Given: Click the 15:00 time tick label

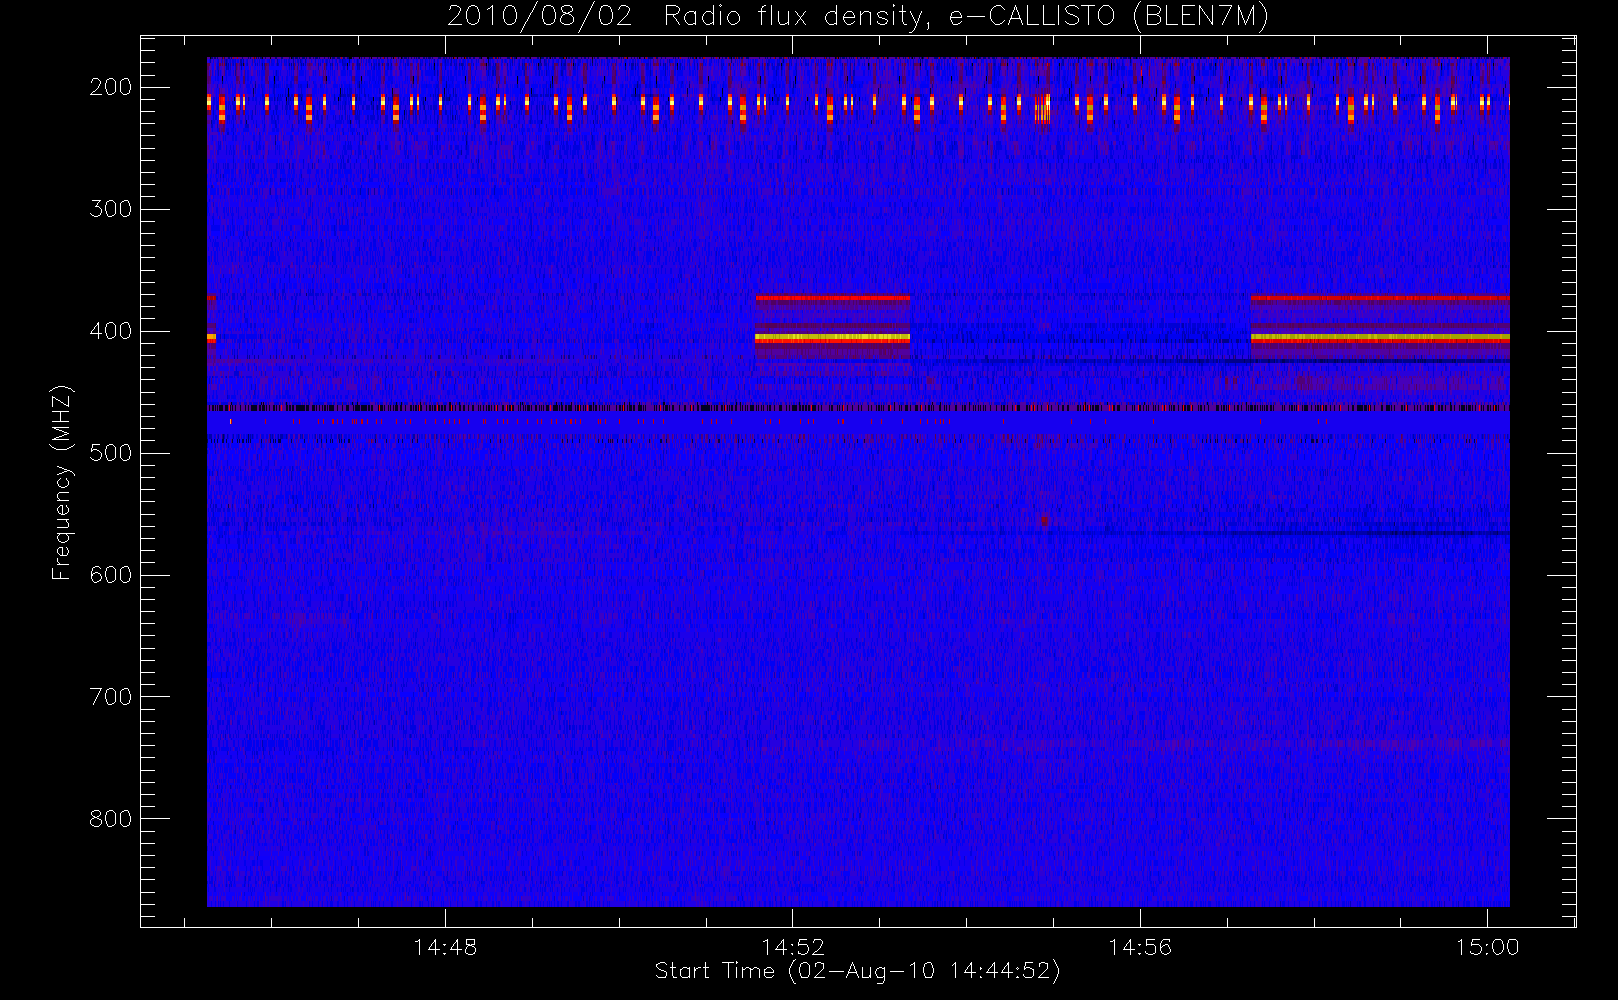Looking at the screenshot, I should click(x=1487, y=947).
